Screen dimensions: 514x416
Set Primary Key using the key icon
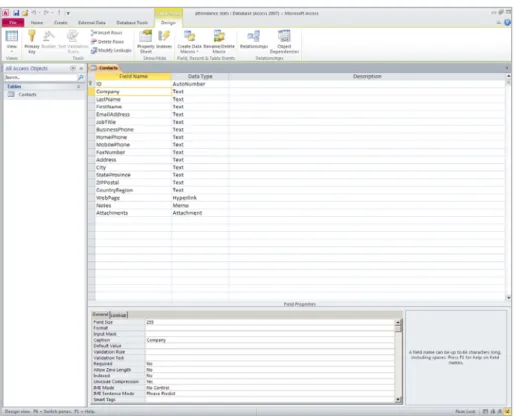pos(32,36)
